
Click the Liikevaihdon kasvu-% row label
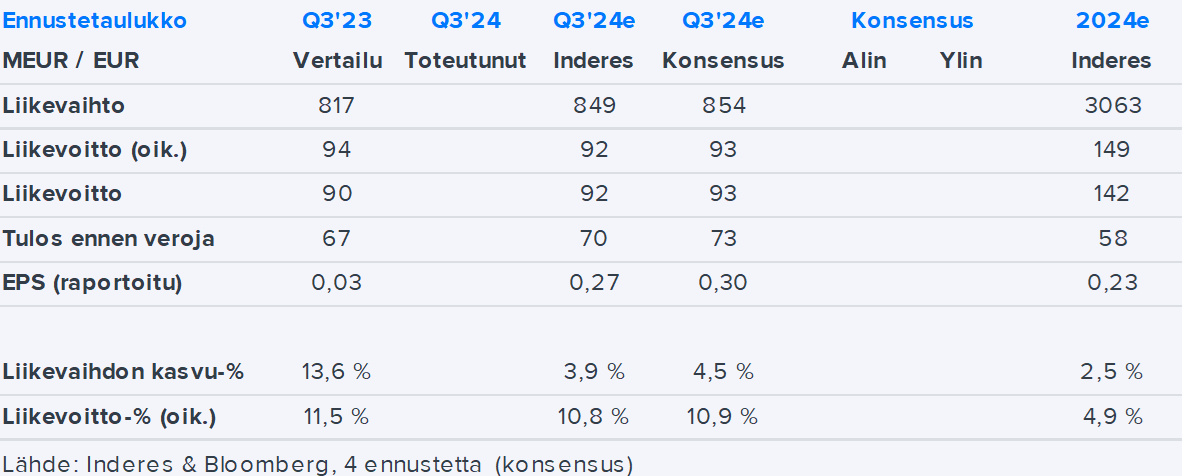tap(123, 372)
